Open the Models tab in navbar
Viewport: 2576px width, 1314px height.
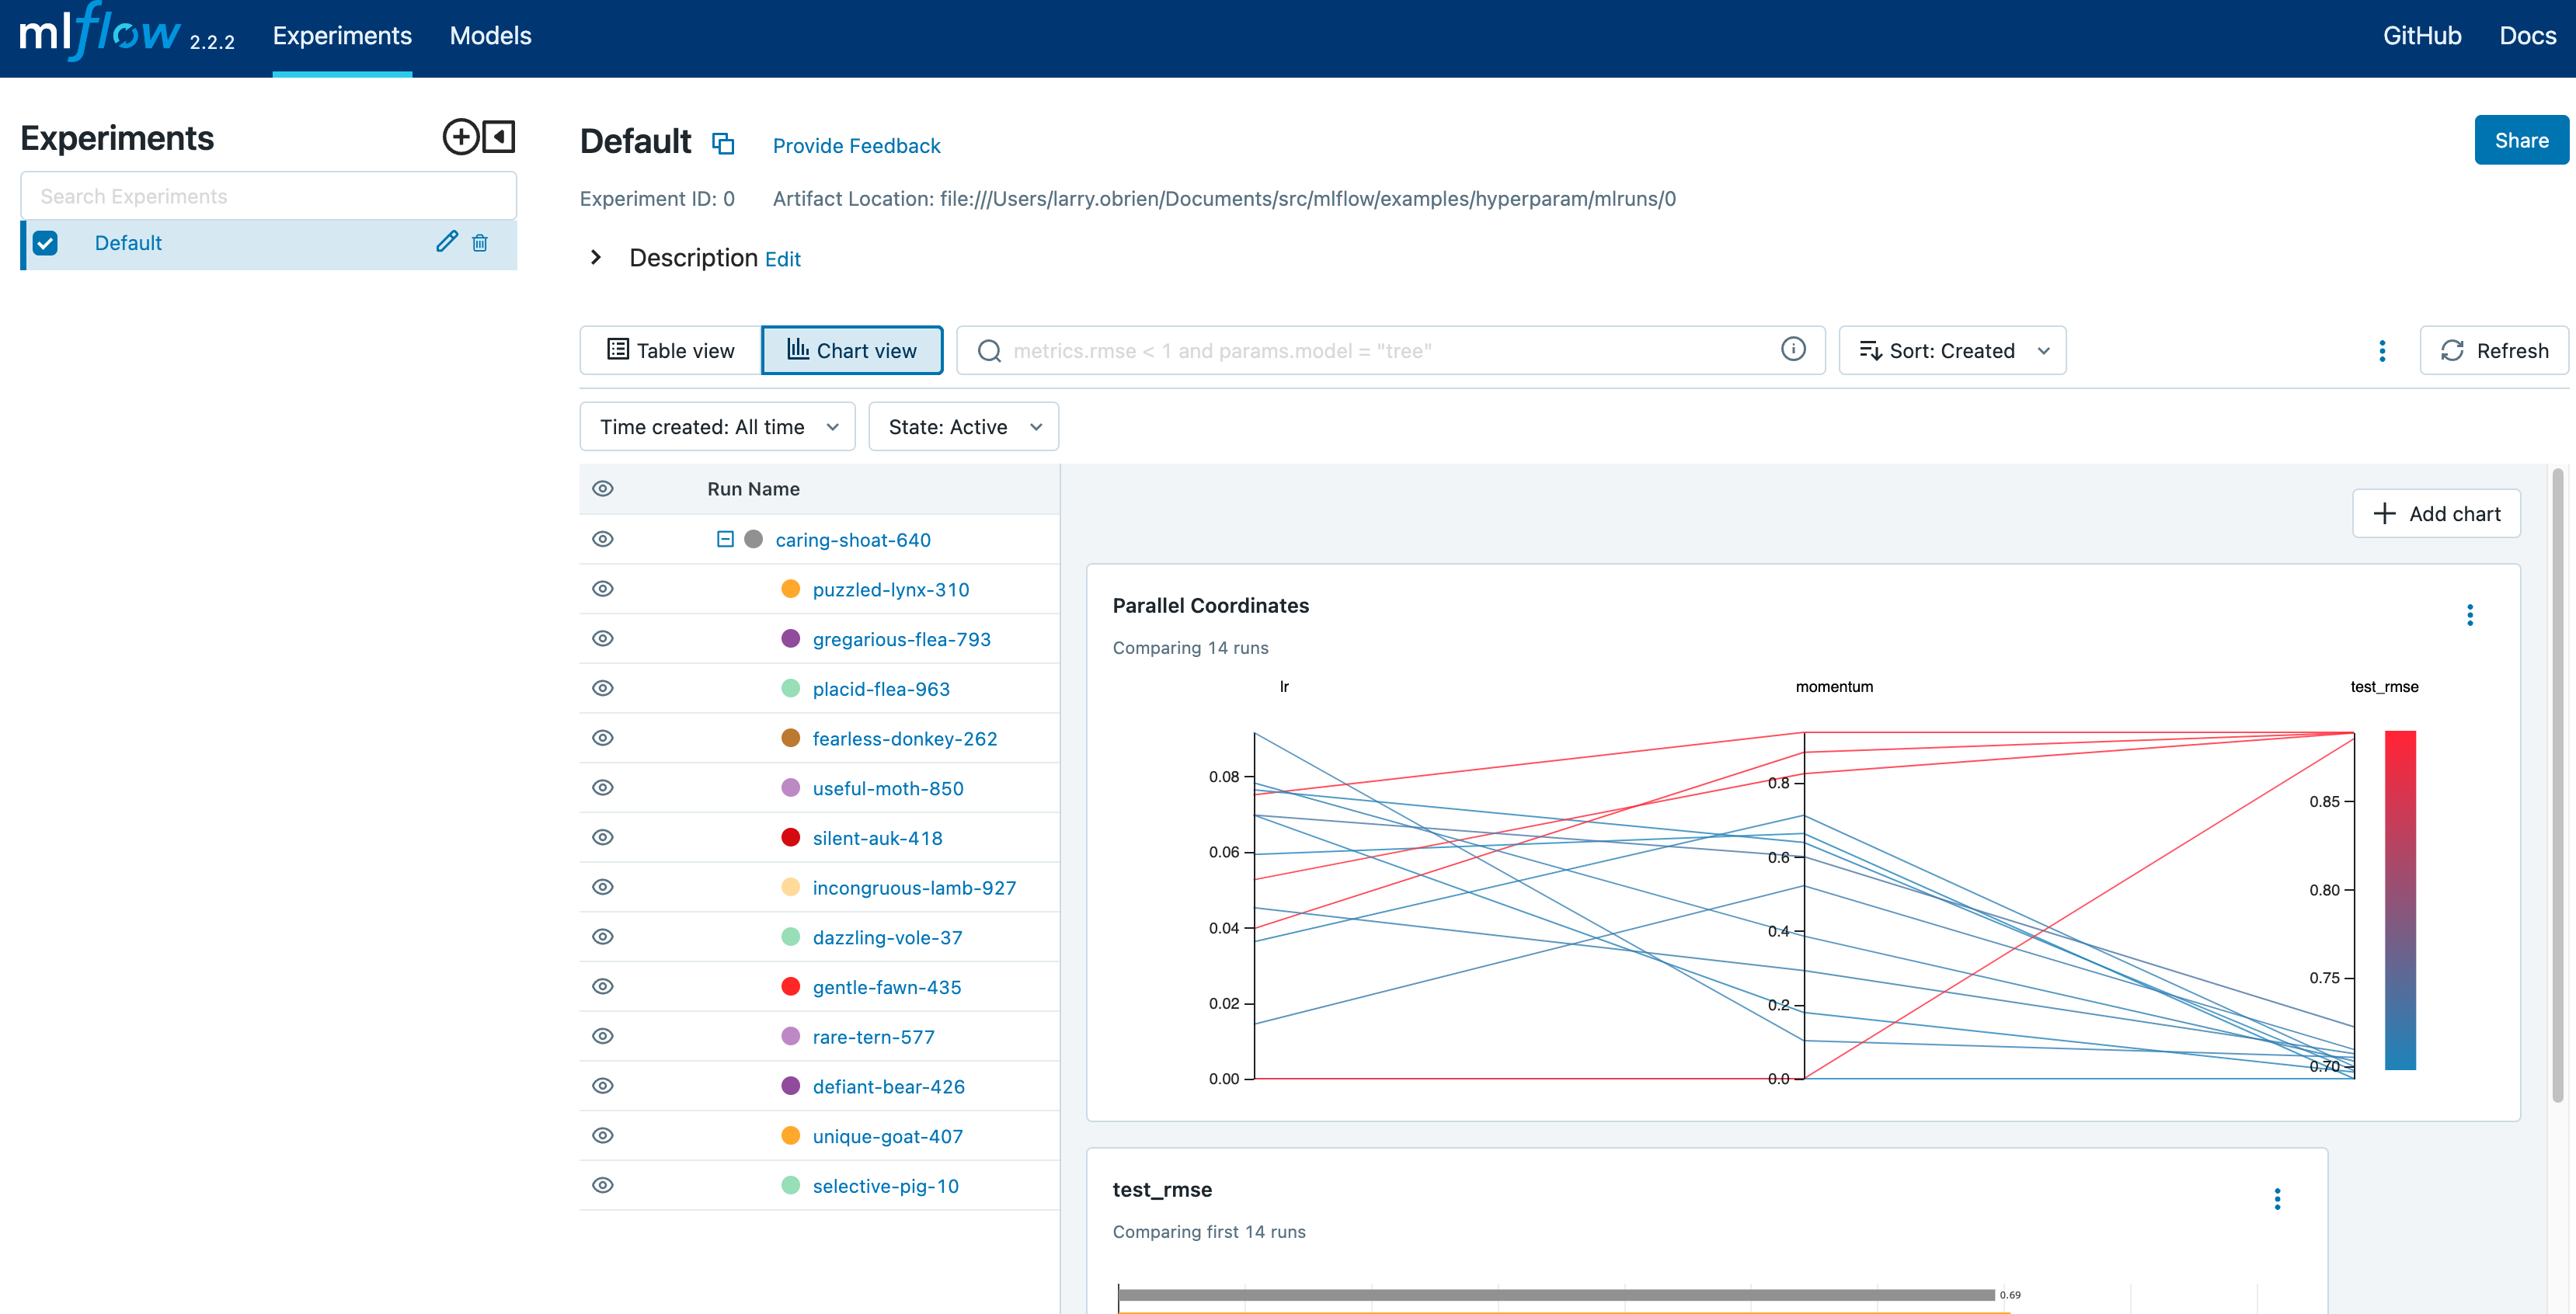tap(490, 36)
